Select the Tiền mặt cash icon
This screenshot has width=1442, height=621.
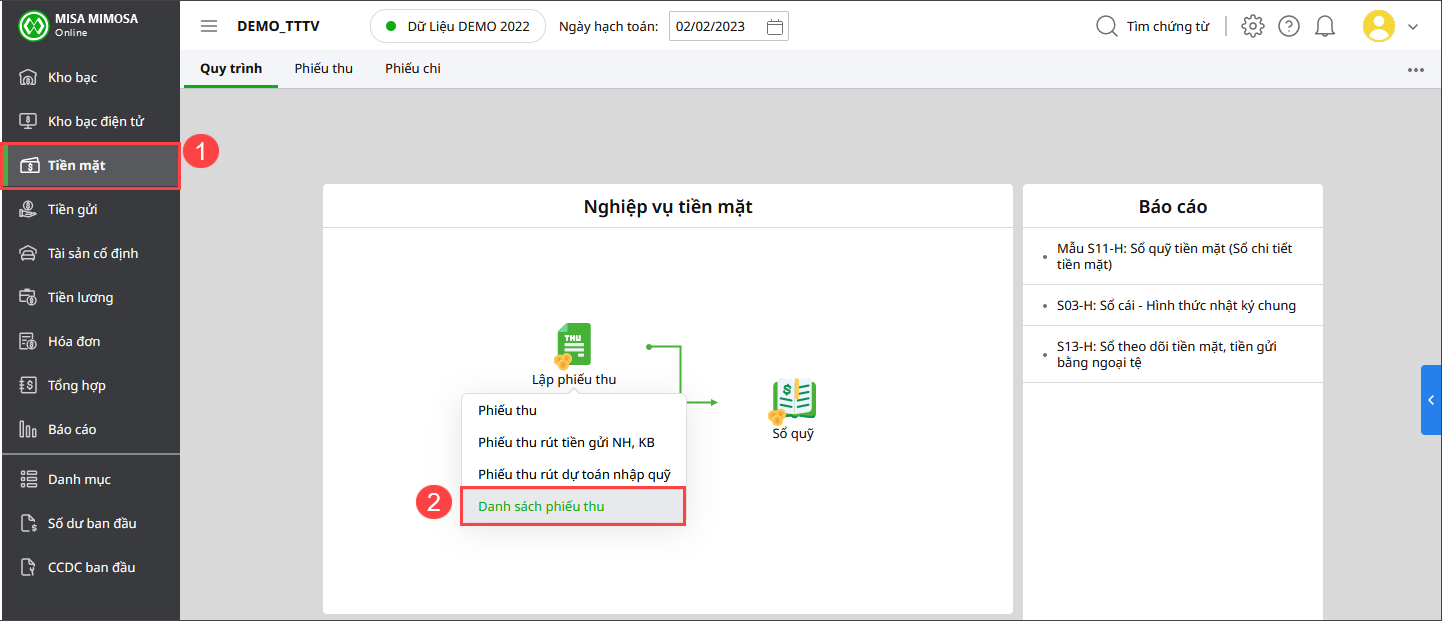(29, 166)
